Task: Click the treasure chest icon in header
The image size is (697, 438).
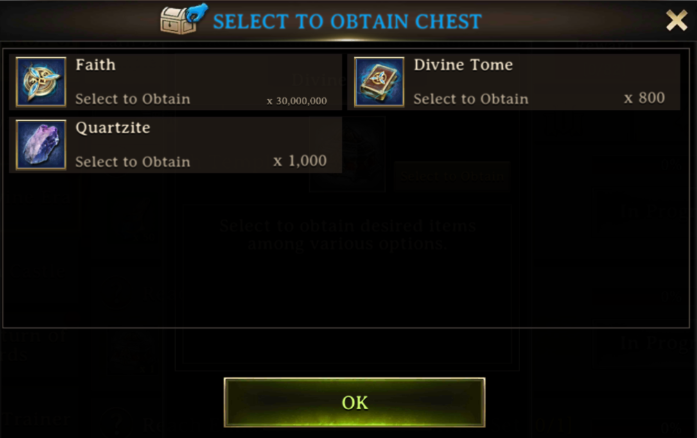Action: [x=184, y=19]
